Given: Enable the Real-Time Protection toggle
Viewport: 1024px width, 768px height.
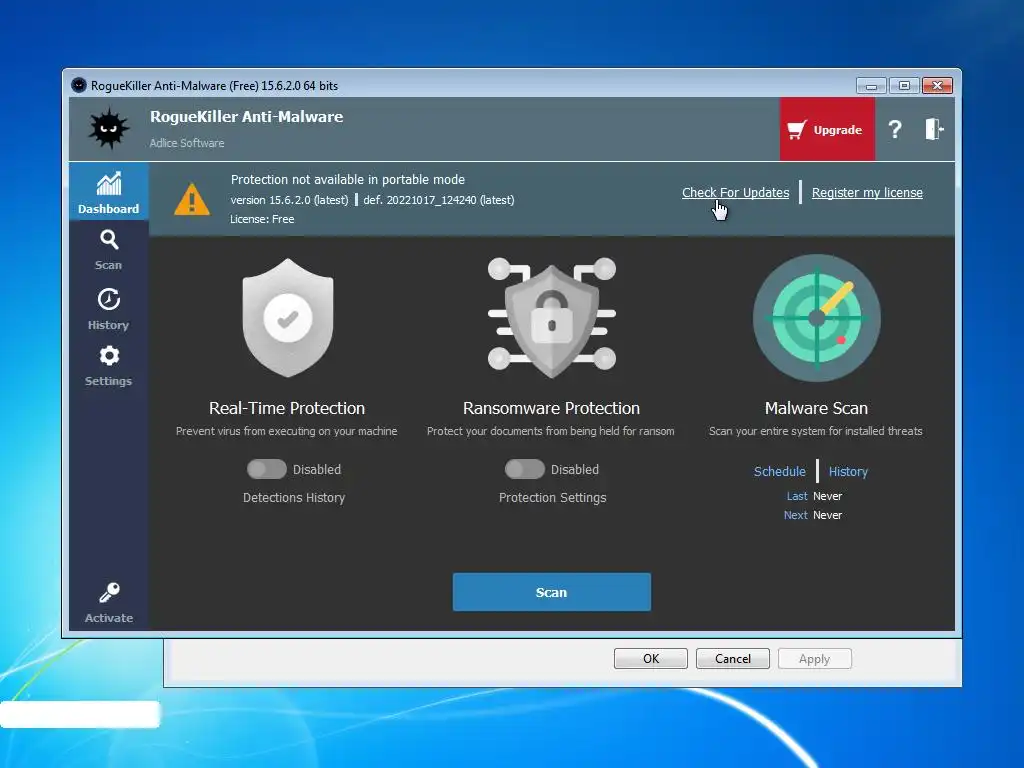Looking at the screenshot, I should (266, 469).
